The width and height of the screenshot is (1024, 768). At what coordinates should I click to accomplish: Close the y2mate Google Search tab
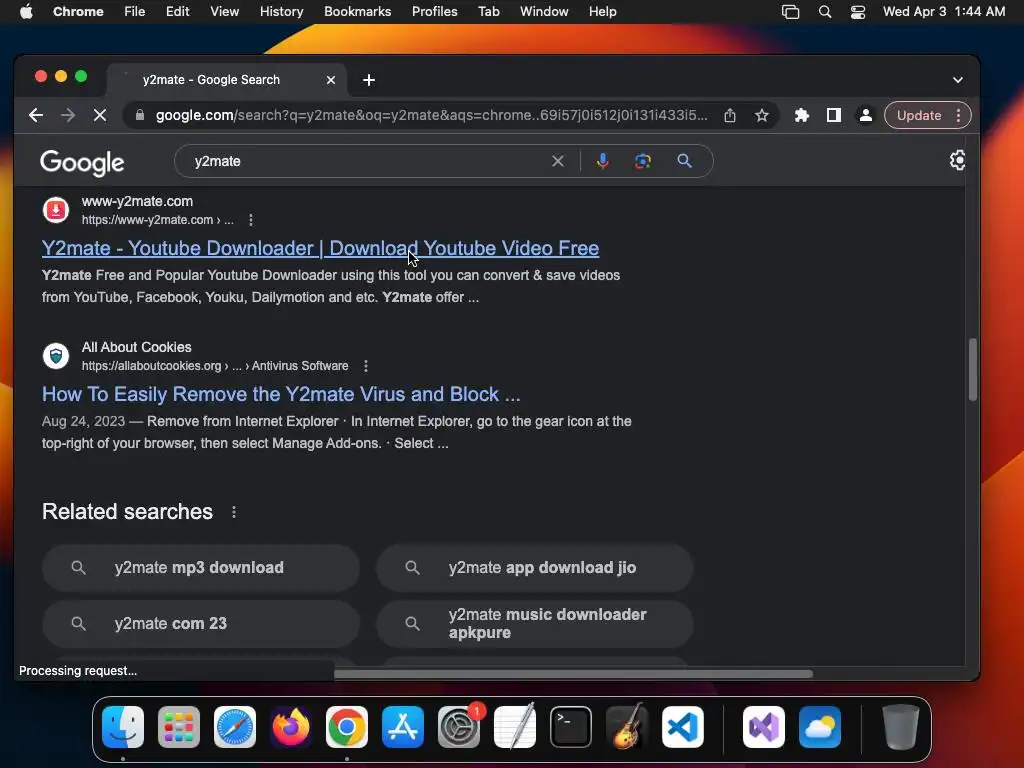click(330, 80)
